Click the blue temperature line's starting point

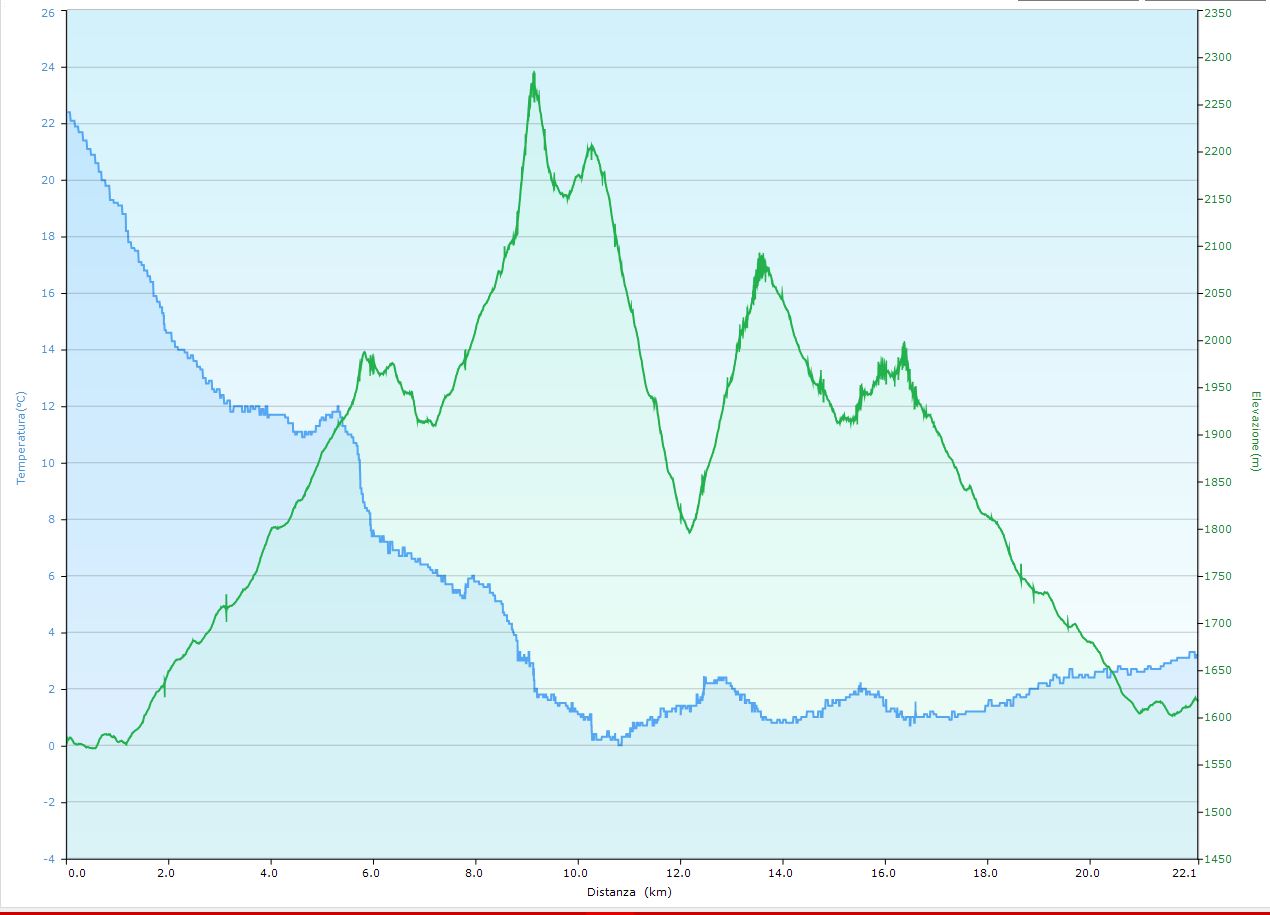coord(67,112)
